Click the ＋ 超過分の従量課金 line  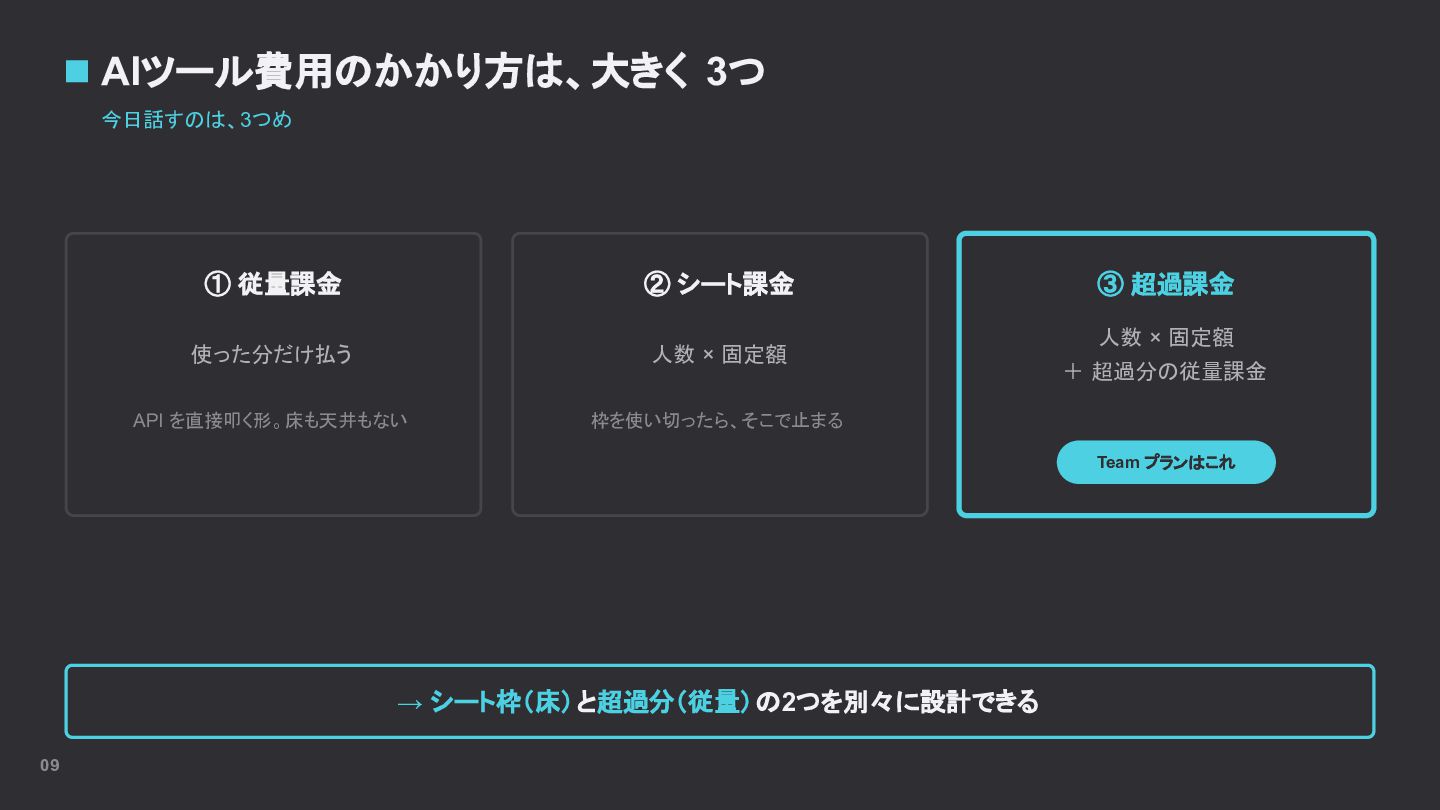click(1166, 371)
